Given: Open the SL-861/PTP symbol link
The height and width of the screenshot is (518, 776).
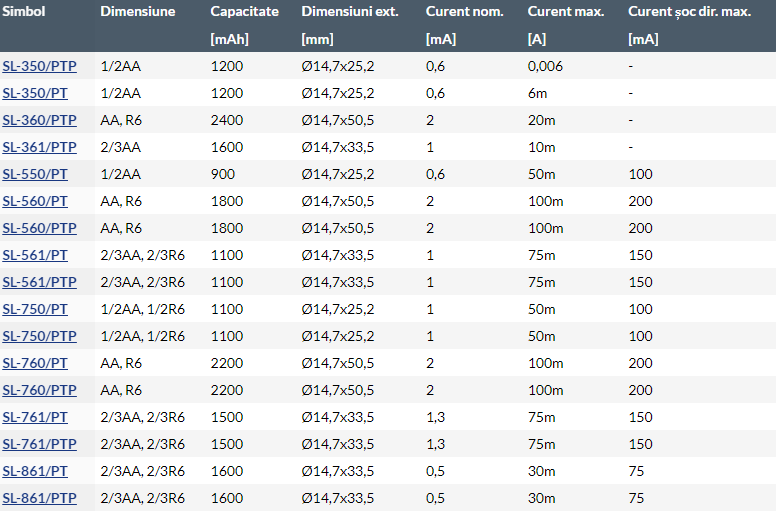Looking at the screenshot, I should click(x=40, y=498).
